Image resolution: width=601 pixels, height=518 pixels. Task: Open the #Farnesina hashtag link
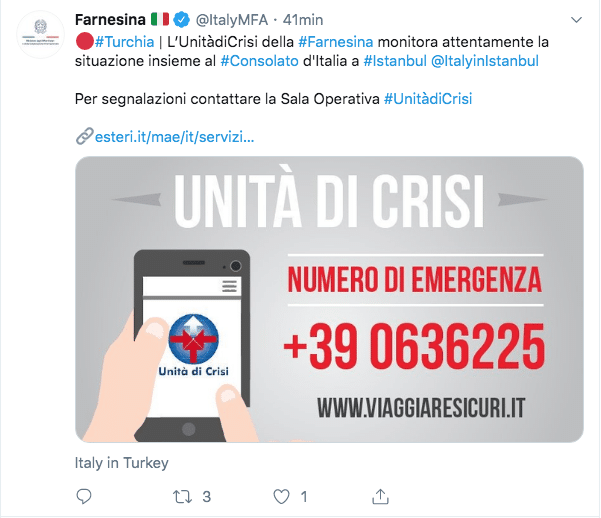335,41
